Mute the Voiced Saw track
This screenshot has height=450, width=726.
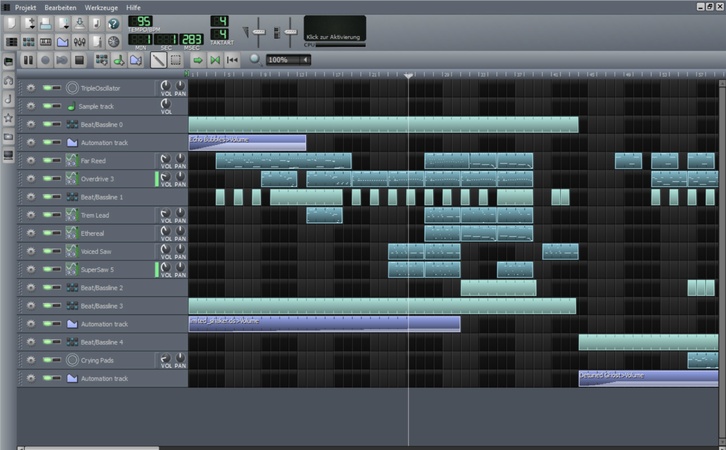pyautogui.click(x=47, y=251)
